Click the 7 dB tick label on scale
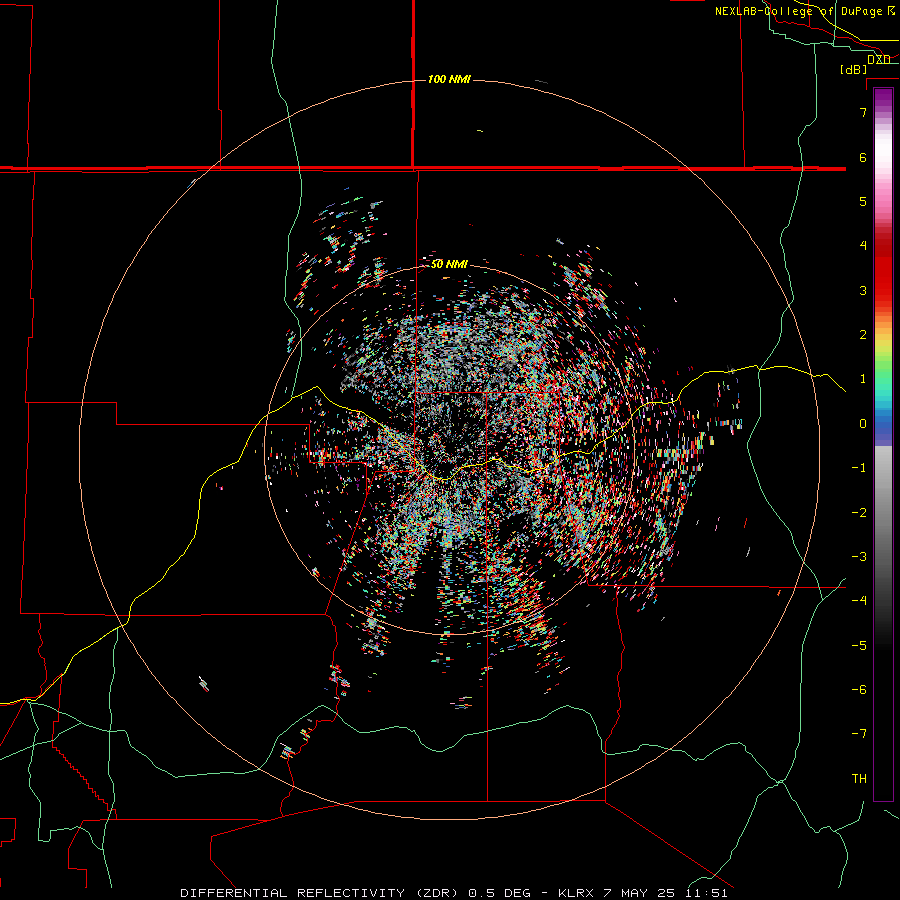Screen dimensions: 900x900 [x=863, y=112]
